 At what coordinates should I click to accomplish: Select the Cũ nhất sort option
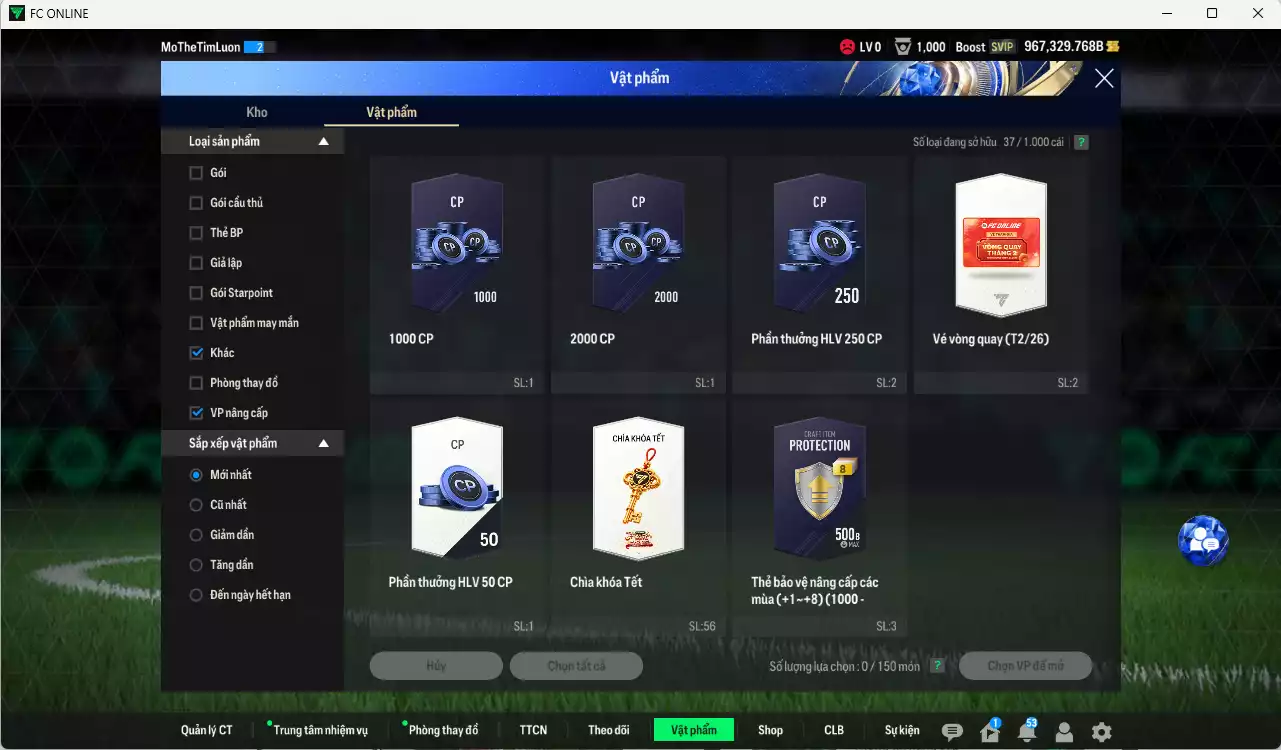[196, 505]
